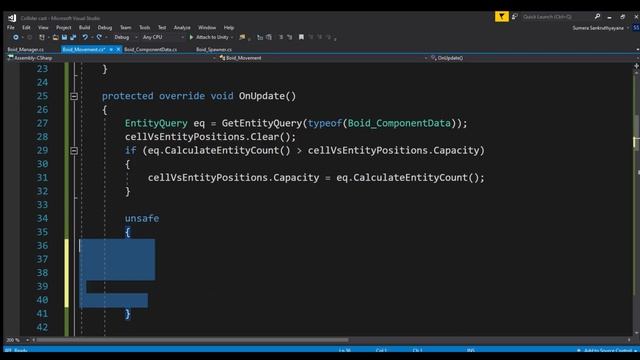Open the View menu

tap(43, 28)
